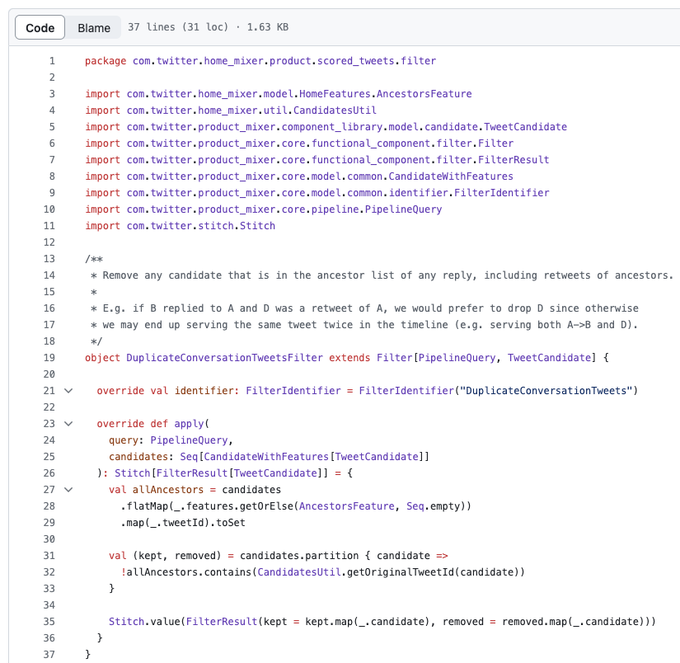Screen dimensions: 680x663
Task: Click the "Remove any candidate" comment line
Action: click(x=382, y=275)
